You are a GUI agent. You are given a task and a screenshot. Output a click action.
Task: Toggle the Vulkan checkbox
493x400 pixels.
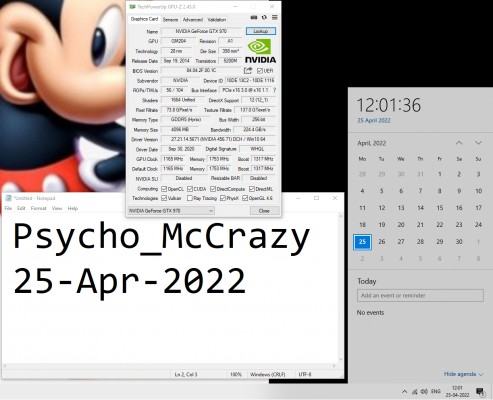click(164, 198)
